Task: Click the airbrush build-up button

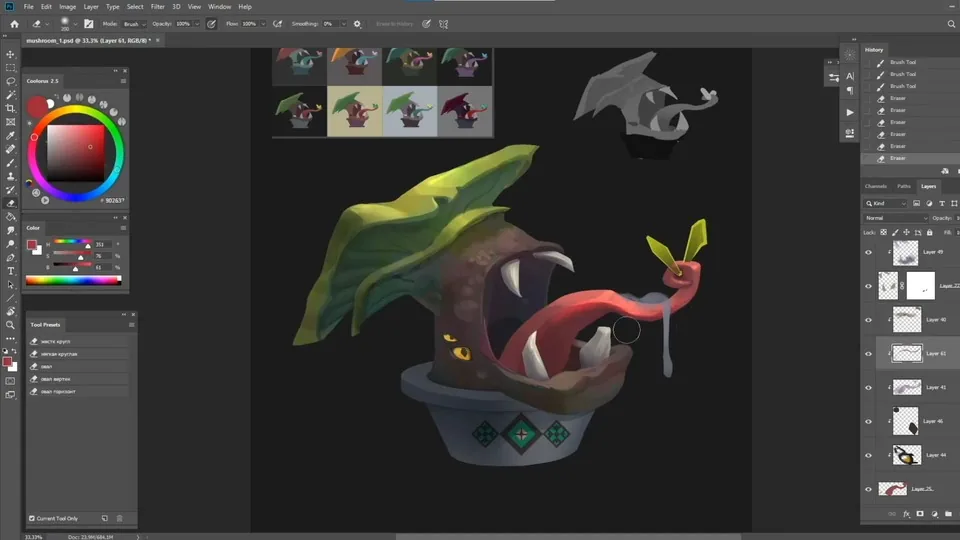Action: [277, 24]
